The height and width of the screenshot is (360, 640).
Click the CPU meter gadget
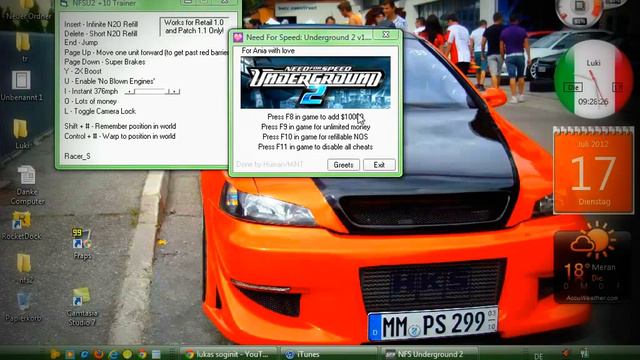[x=580, y=12]
